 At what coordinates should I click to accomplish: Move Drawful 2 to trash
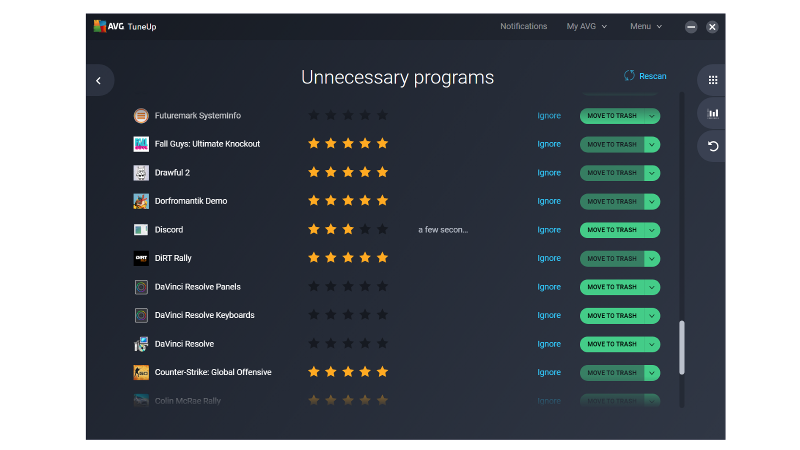[x=612, y=173]
